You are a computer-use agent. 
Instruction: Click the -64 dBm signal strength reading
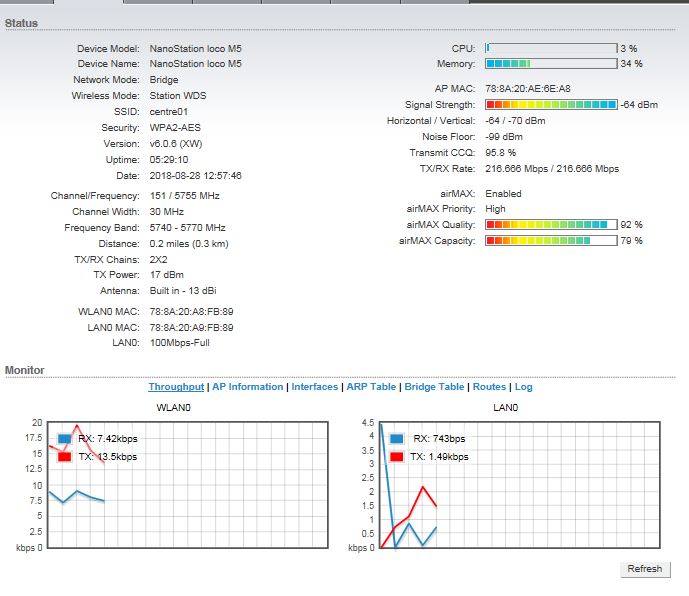[x=639, y=105]
